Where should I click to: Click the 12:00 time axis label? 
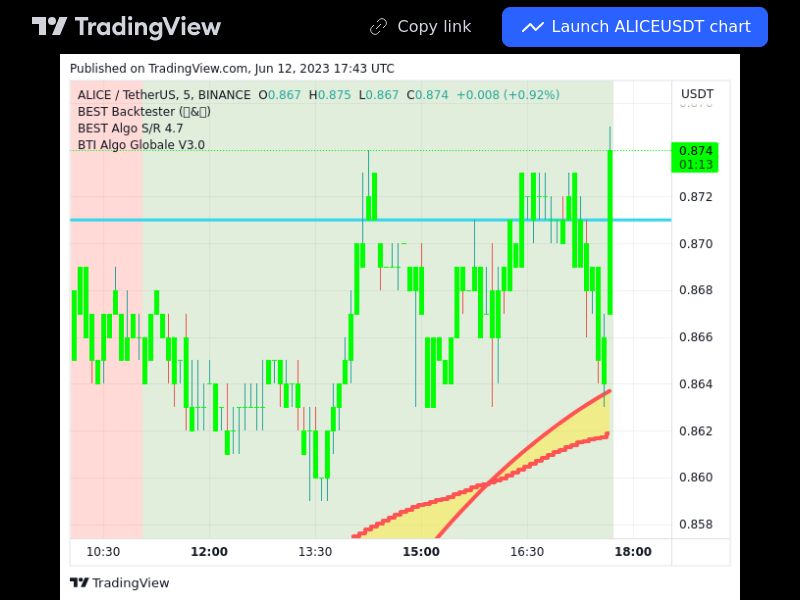(209, 552)
